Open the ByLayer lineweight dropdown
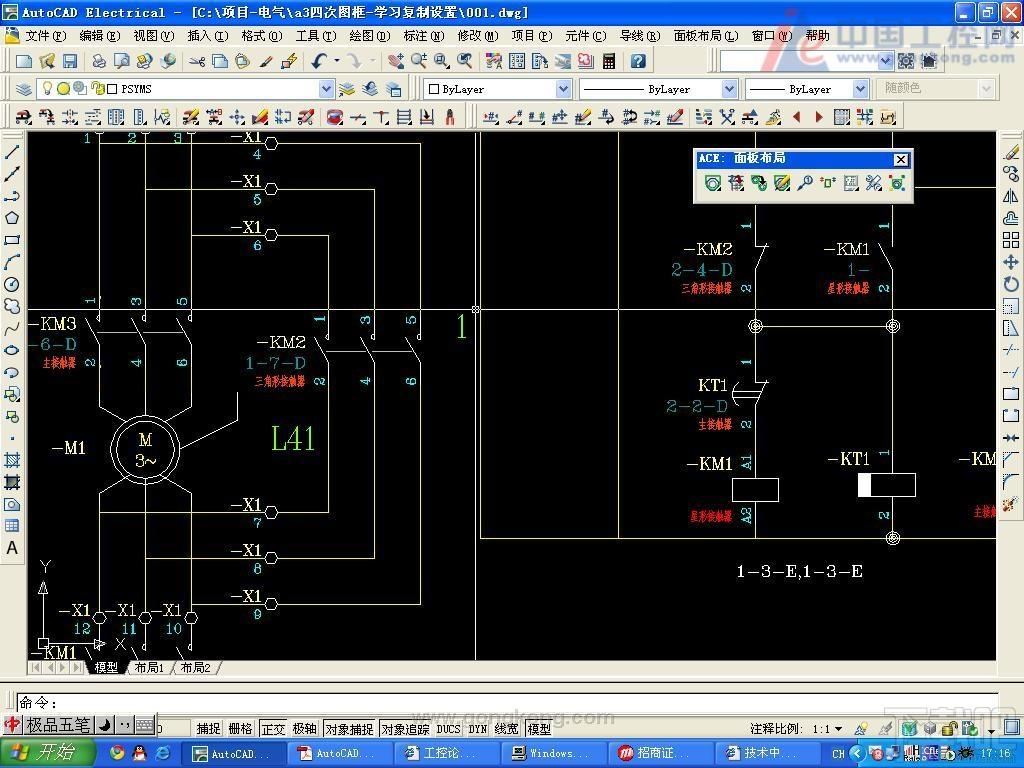1024x768 pixels. tap(860, 89)
